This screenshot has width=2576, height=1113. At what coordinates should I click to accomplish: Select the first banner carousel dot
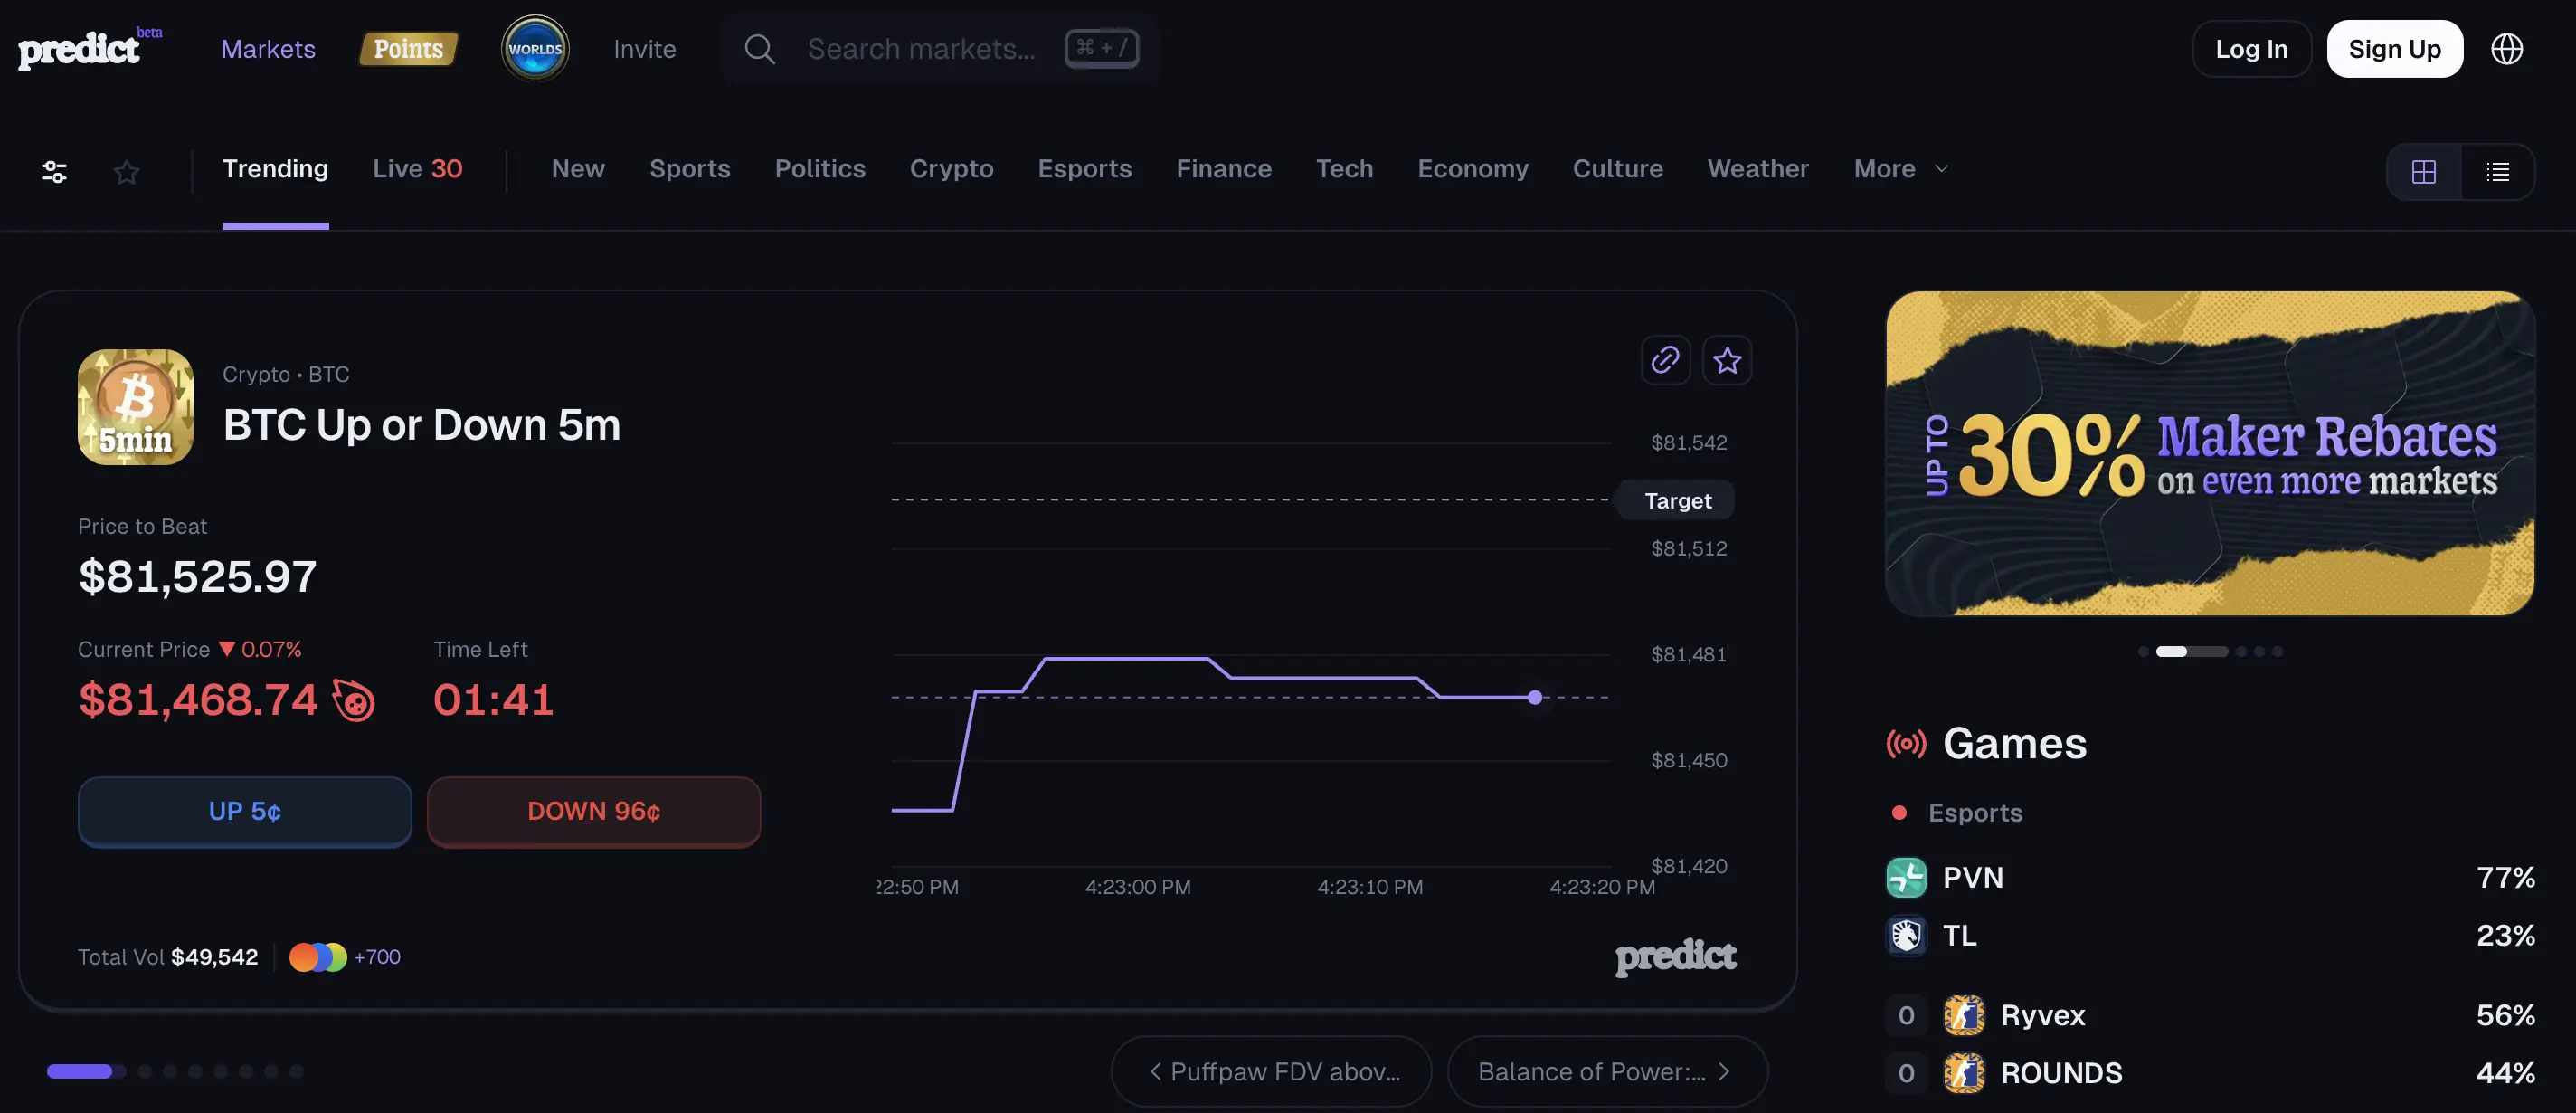click(2143, 652)
